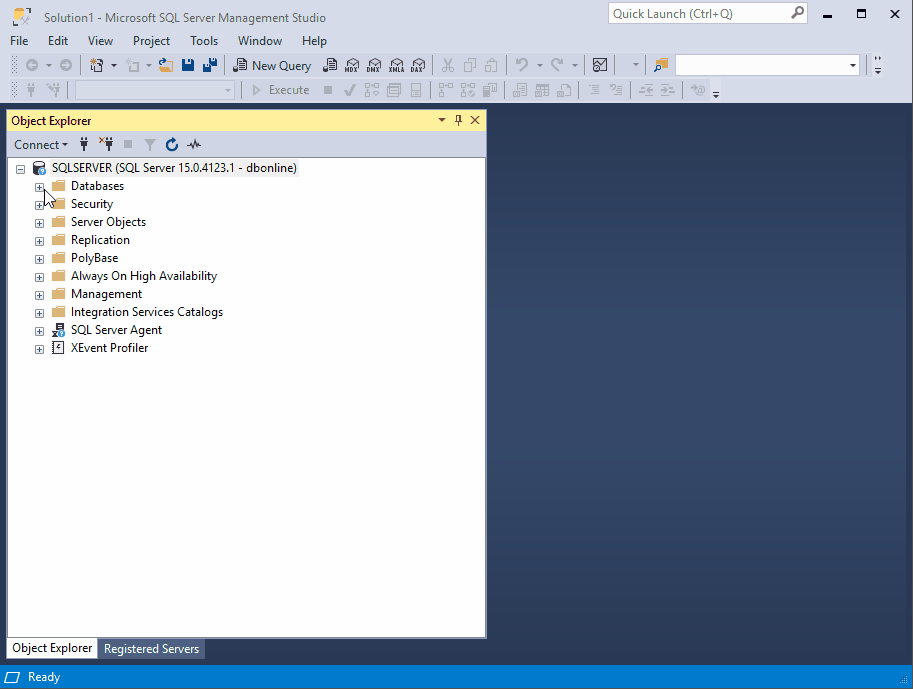913x689 pixels.
Task: Open the Help menu
Action: (314, 41)
